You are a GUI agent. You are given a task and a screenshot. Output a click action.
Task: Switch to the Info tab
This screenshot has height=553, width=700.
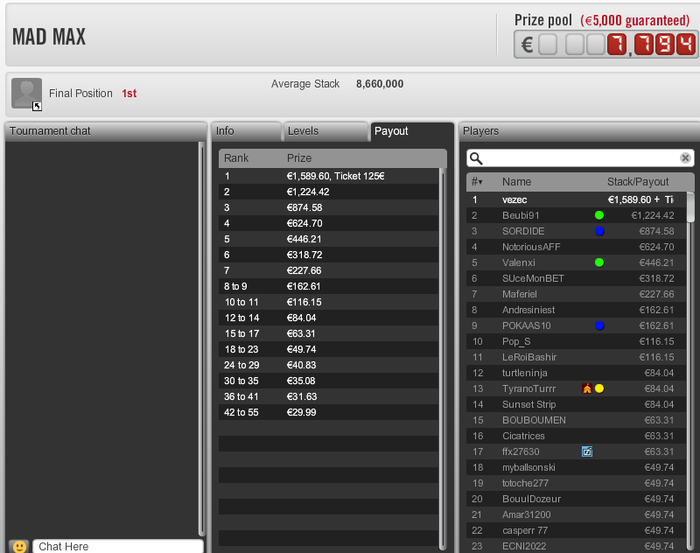[x=246, y=131]
